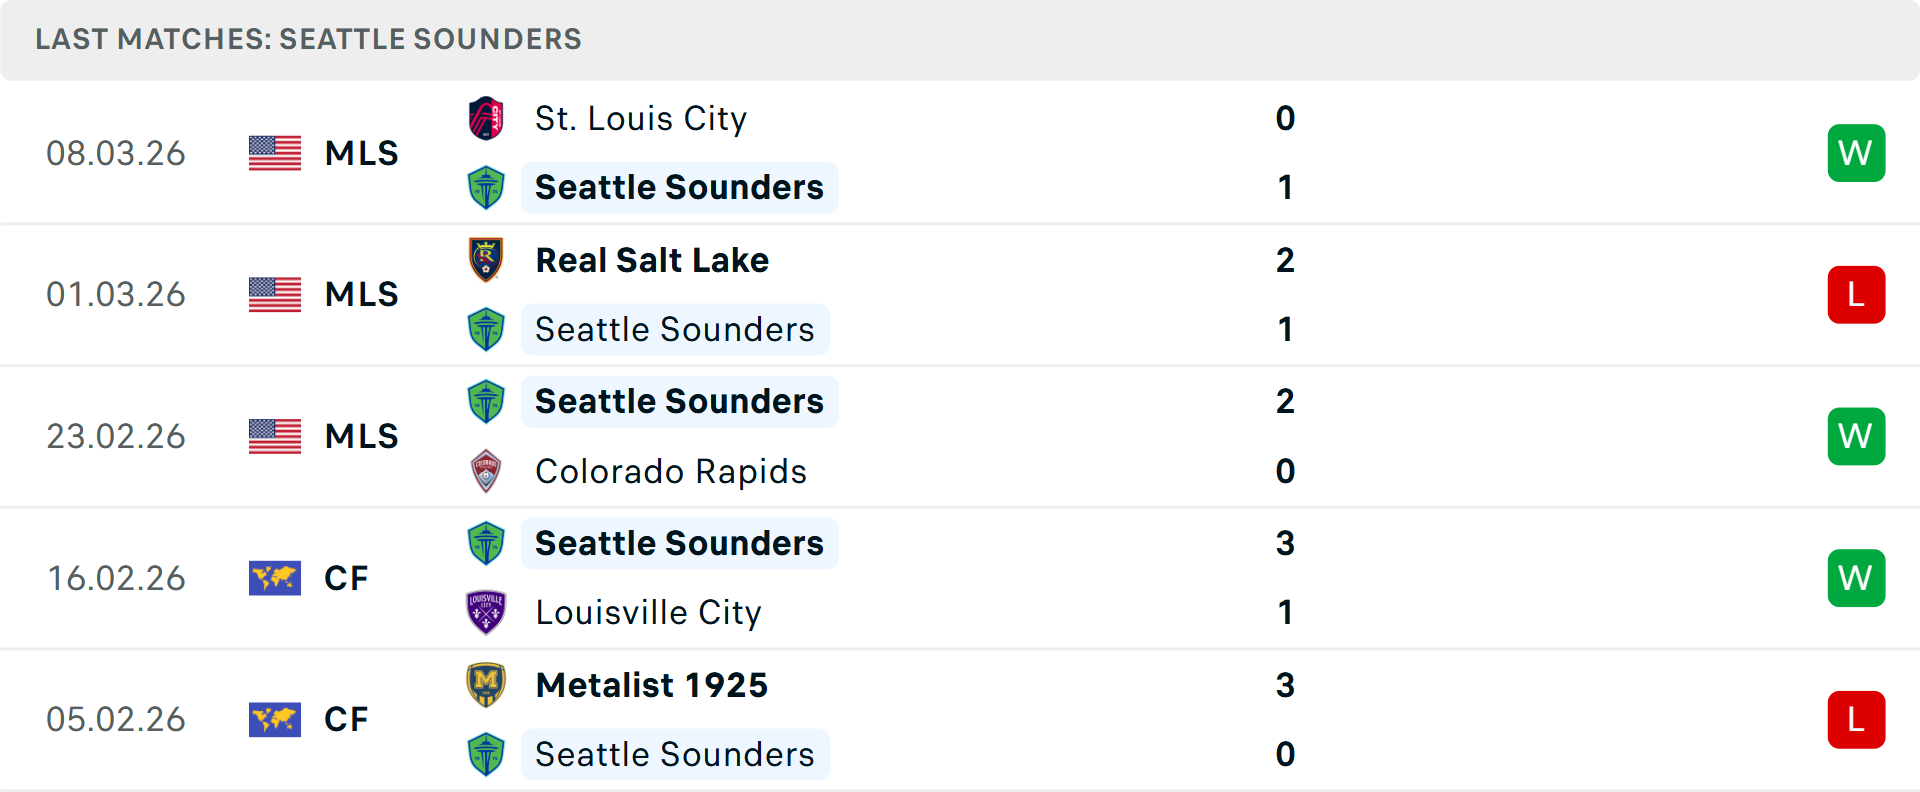Click the red L badge for the Real Salt Lake loss
The width and height of the screenshot is (1920, 792).
[1856, 294]
